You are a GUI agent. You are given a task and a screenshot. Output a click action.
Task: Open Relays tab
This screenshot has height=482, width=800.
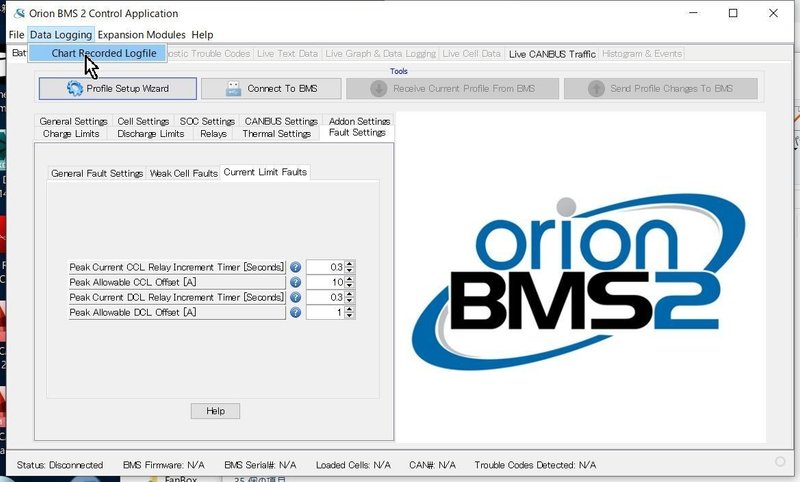[x=213, y=134]
